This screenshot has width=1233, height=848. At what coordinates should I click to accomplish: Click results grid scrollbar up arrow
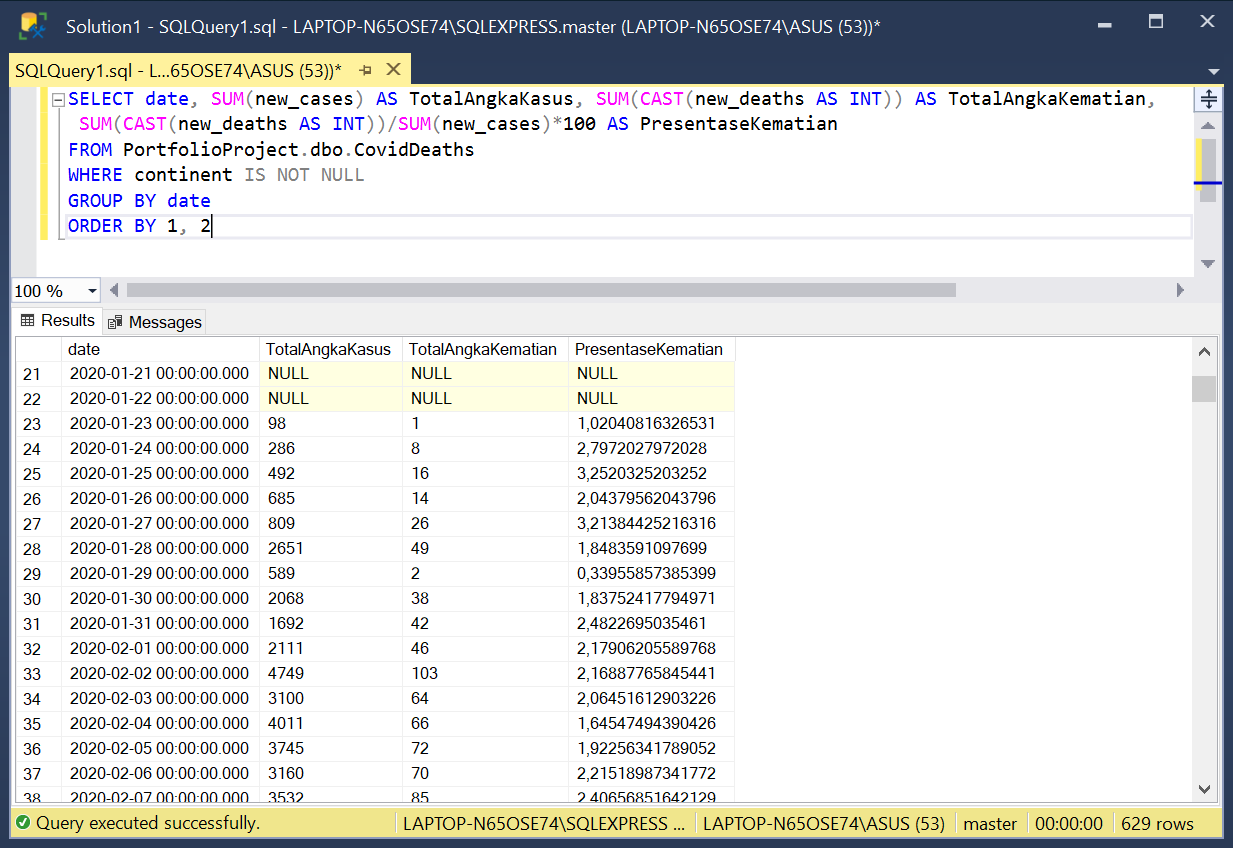pos(1204,351)
